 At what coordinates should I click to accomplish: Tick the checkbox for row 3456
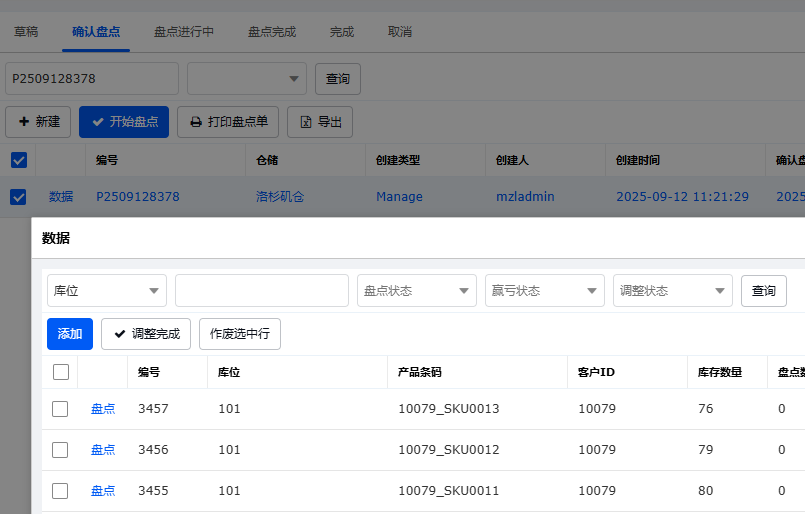(60, 450)
